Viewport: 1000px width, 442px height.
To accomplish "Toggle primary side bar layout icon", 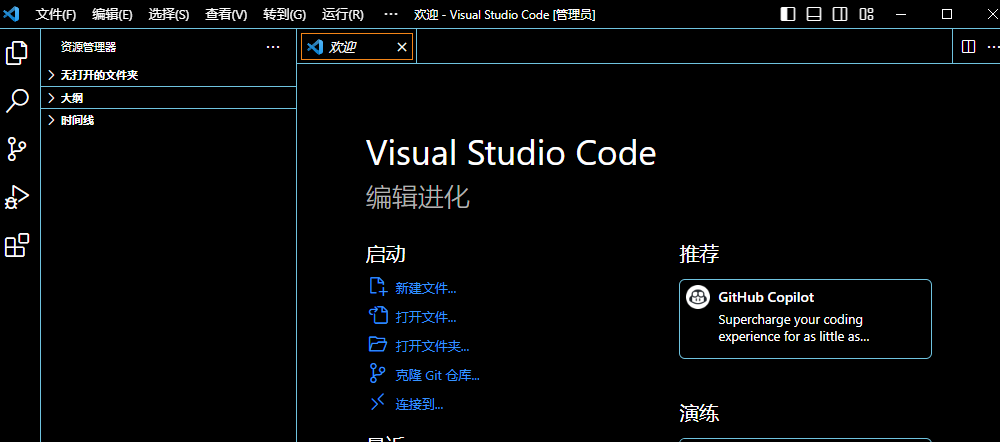I will pyautogui.click(x=788, y=14).
